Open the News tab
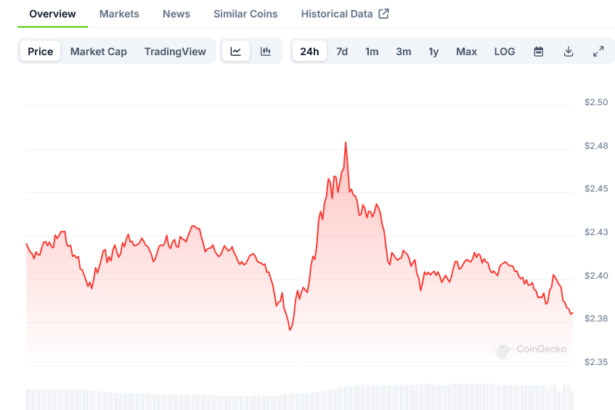This screenshot has height=410, width=615. point(176,14)
